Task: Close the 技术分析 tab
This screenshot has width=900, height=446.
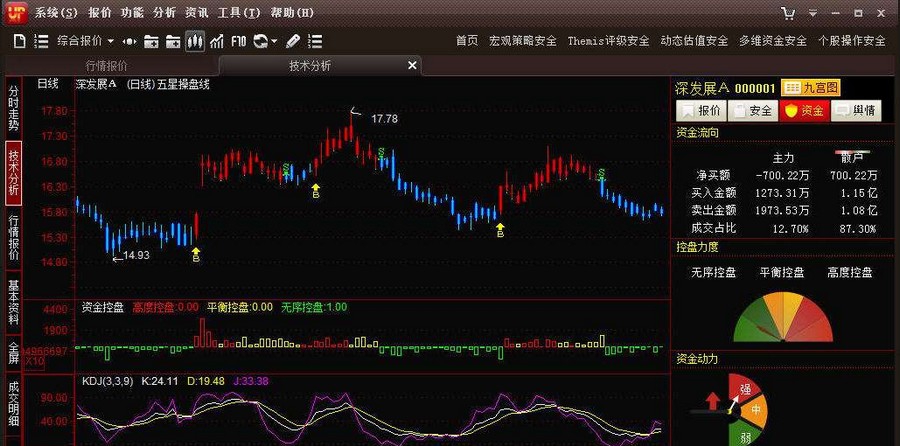Action: point(412,66)
